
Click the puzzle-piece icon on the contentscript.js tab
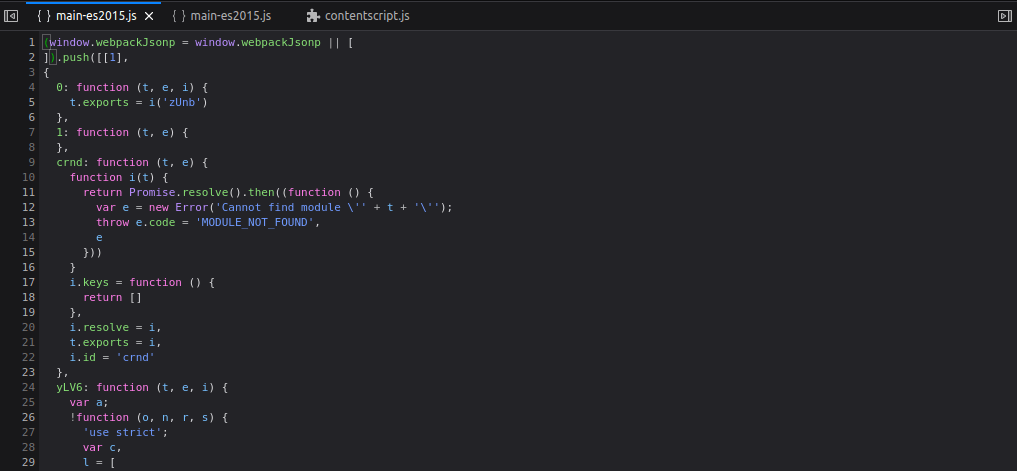[313, 16]
